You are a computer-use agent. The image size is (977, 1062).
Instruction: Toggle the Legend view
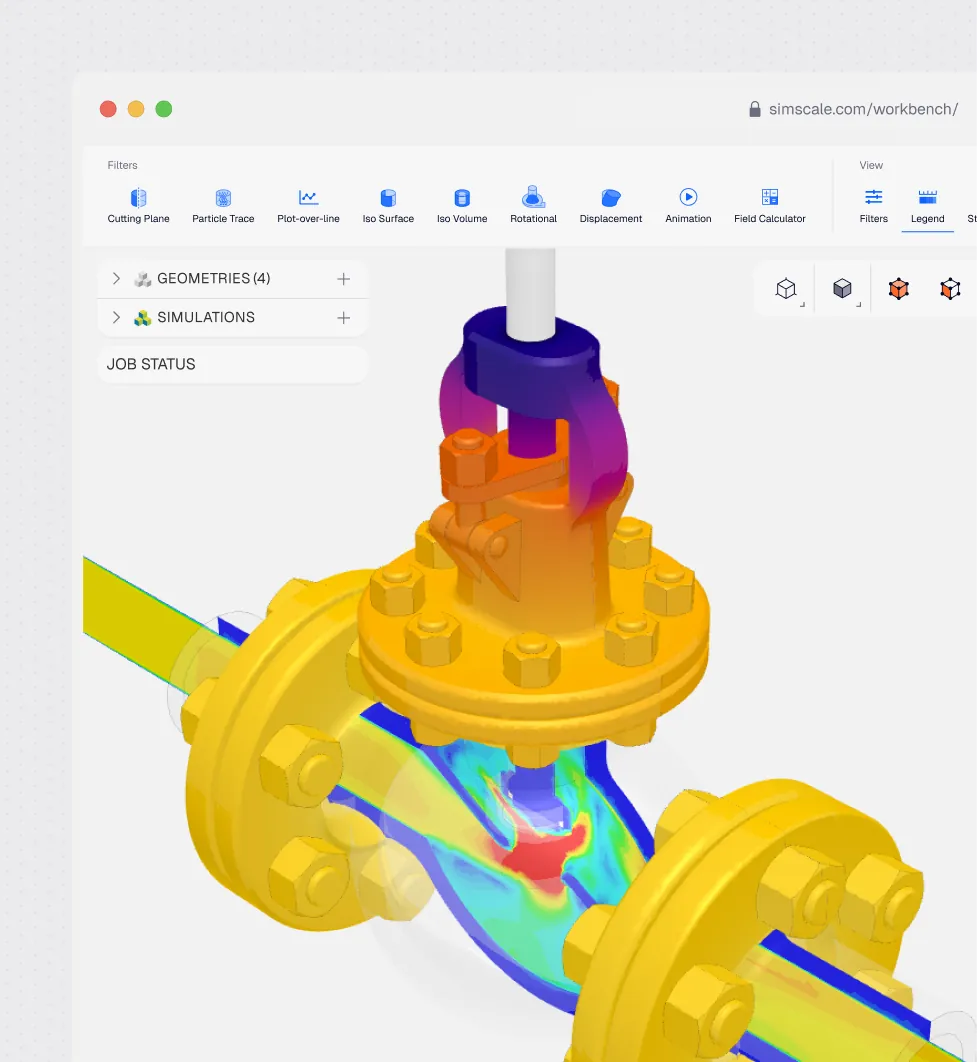pyautogui.click(x=928, y=206)
